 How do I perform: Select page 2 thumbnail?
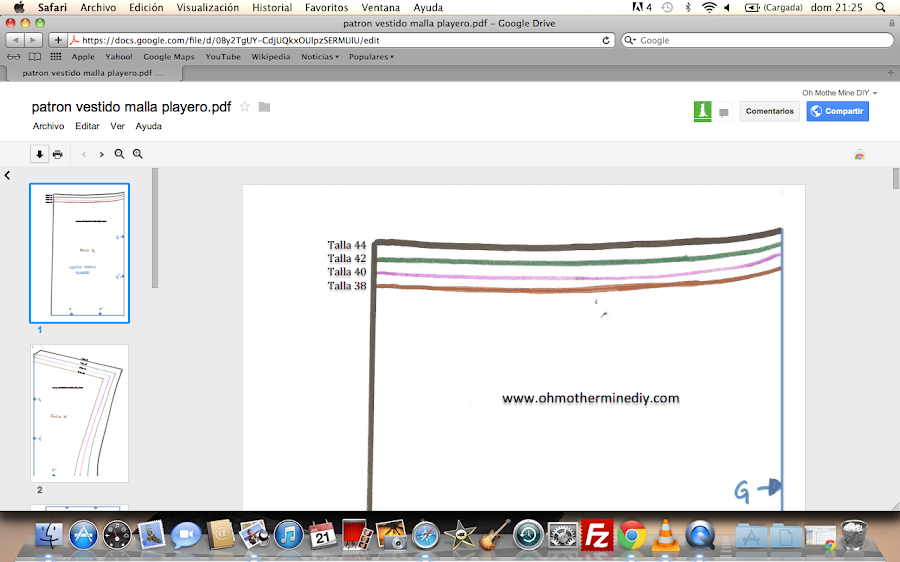[80, 413]
